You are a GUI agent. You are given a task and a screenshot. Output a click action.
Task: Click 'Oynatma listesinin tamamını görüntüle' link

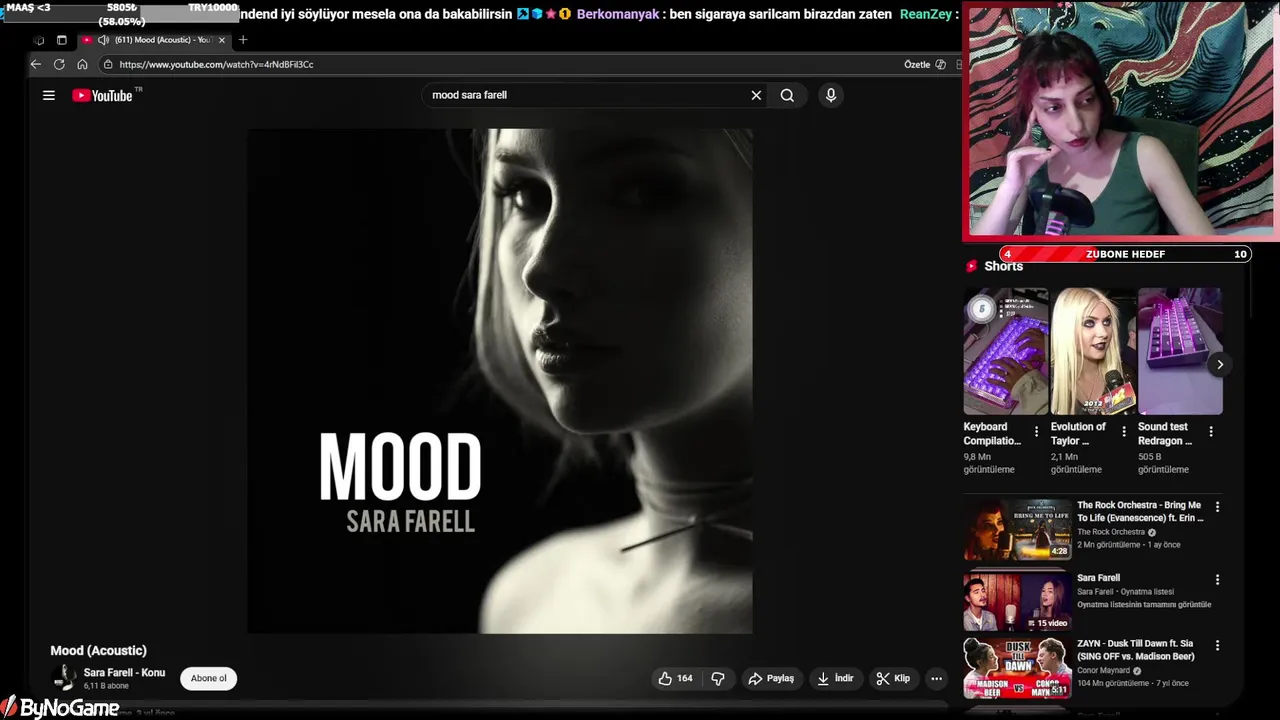tap(1144, 605)
